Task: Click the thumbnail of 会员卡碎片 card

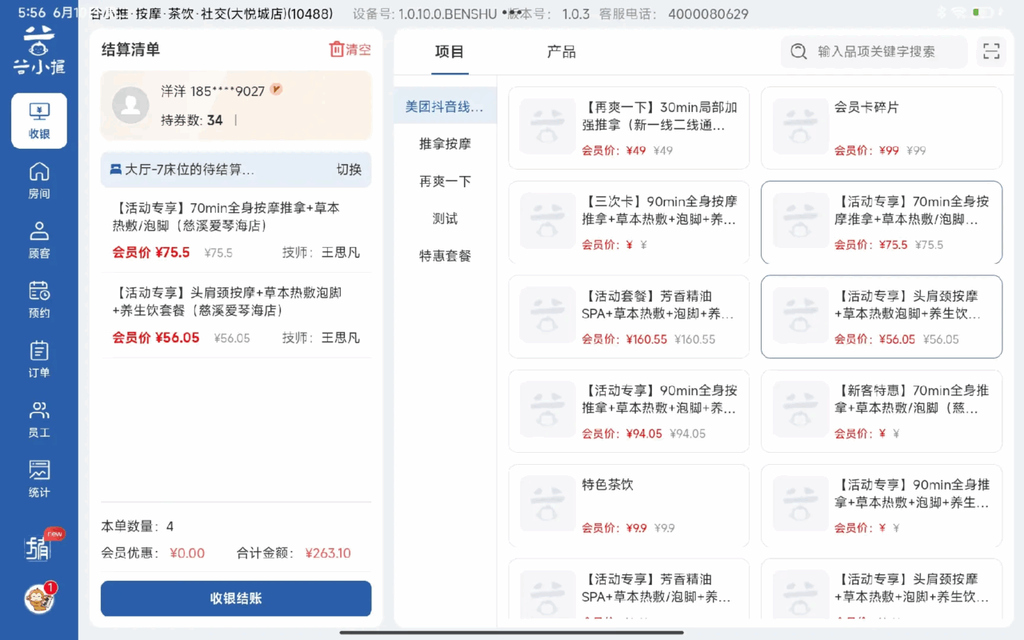Action: click(800, 126)
